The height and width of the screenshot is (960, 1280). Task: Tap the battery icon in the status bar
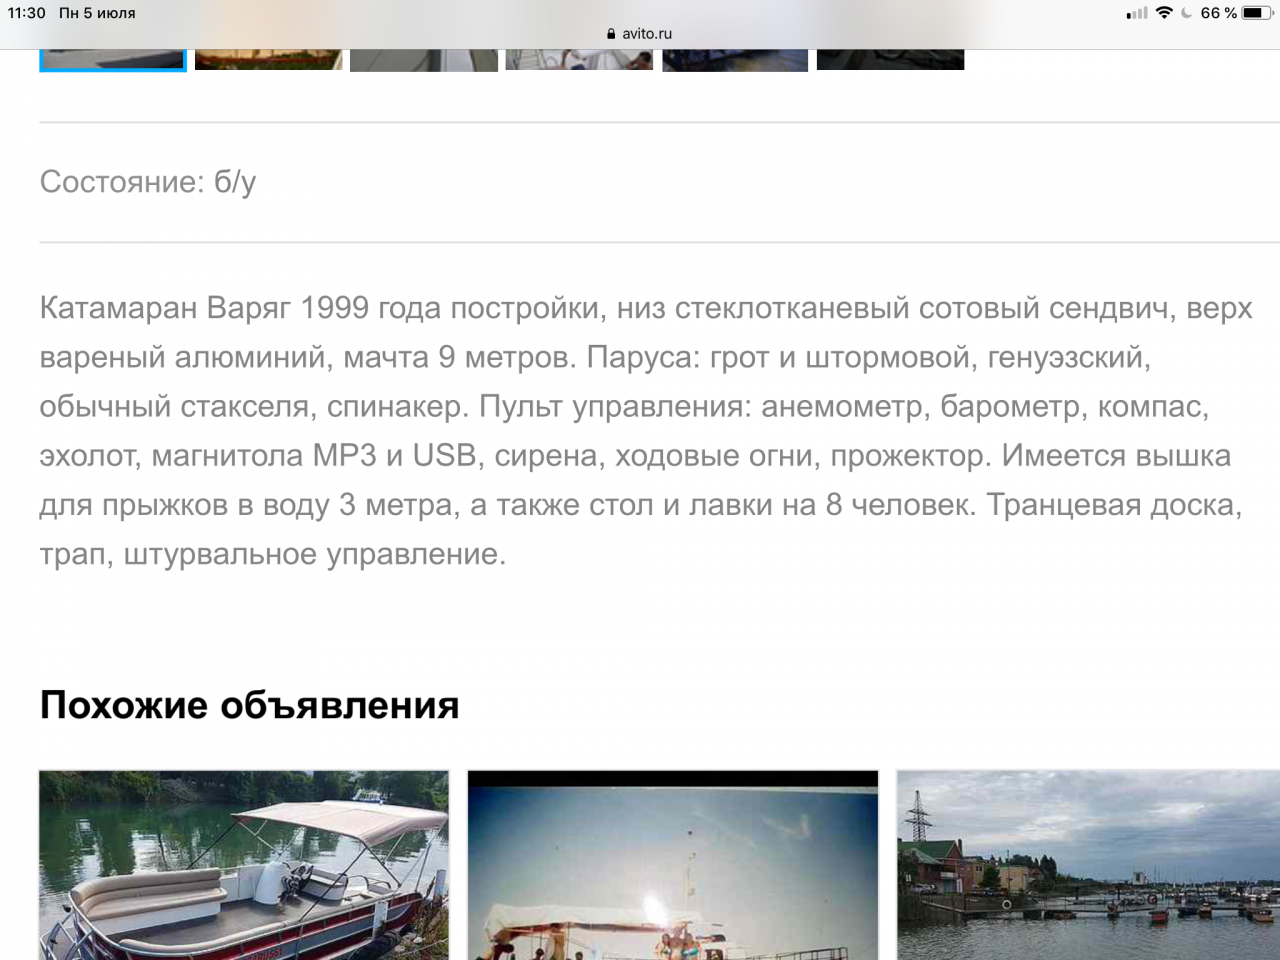pos(1256,13)
